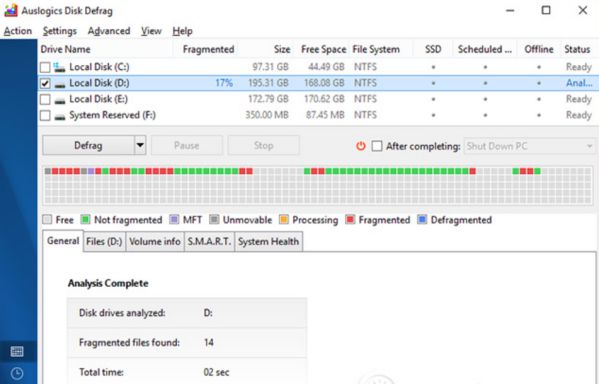599x384 pixels.
Task: Click the Fragmented files found value 14
Action: 209,342
